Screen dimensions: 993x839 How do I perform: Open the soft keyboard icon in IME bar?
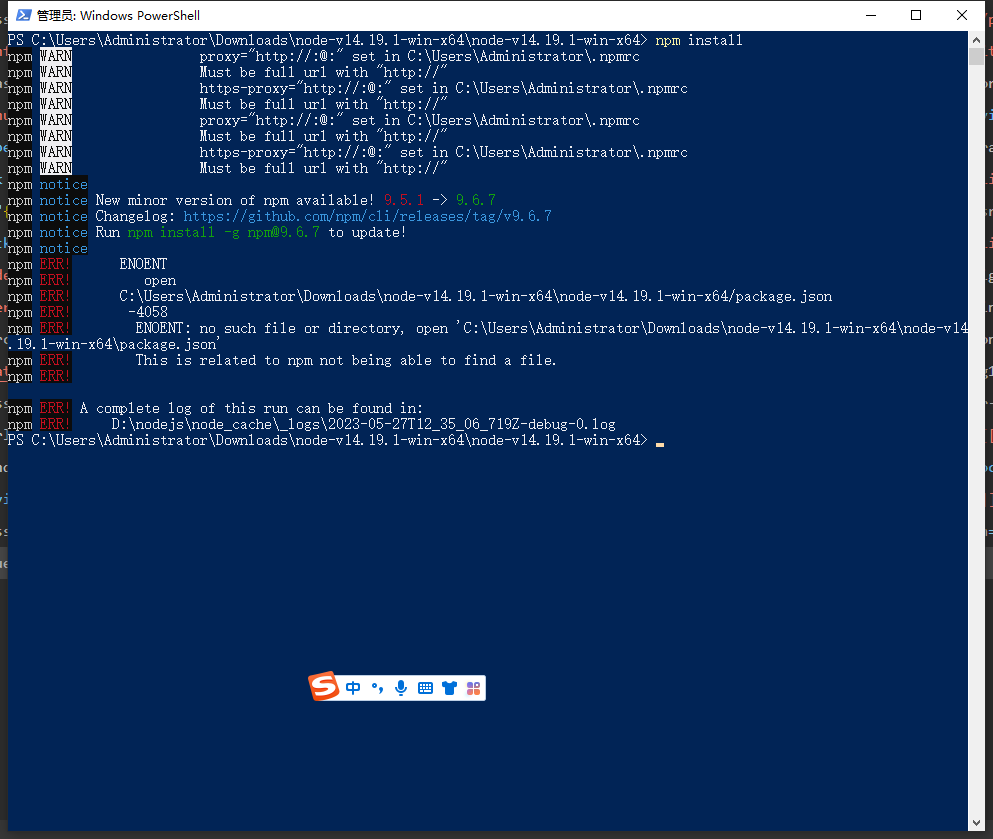pyautogui.click(x=426, y=688)
